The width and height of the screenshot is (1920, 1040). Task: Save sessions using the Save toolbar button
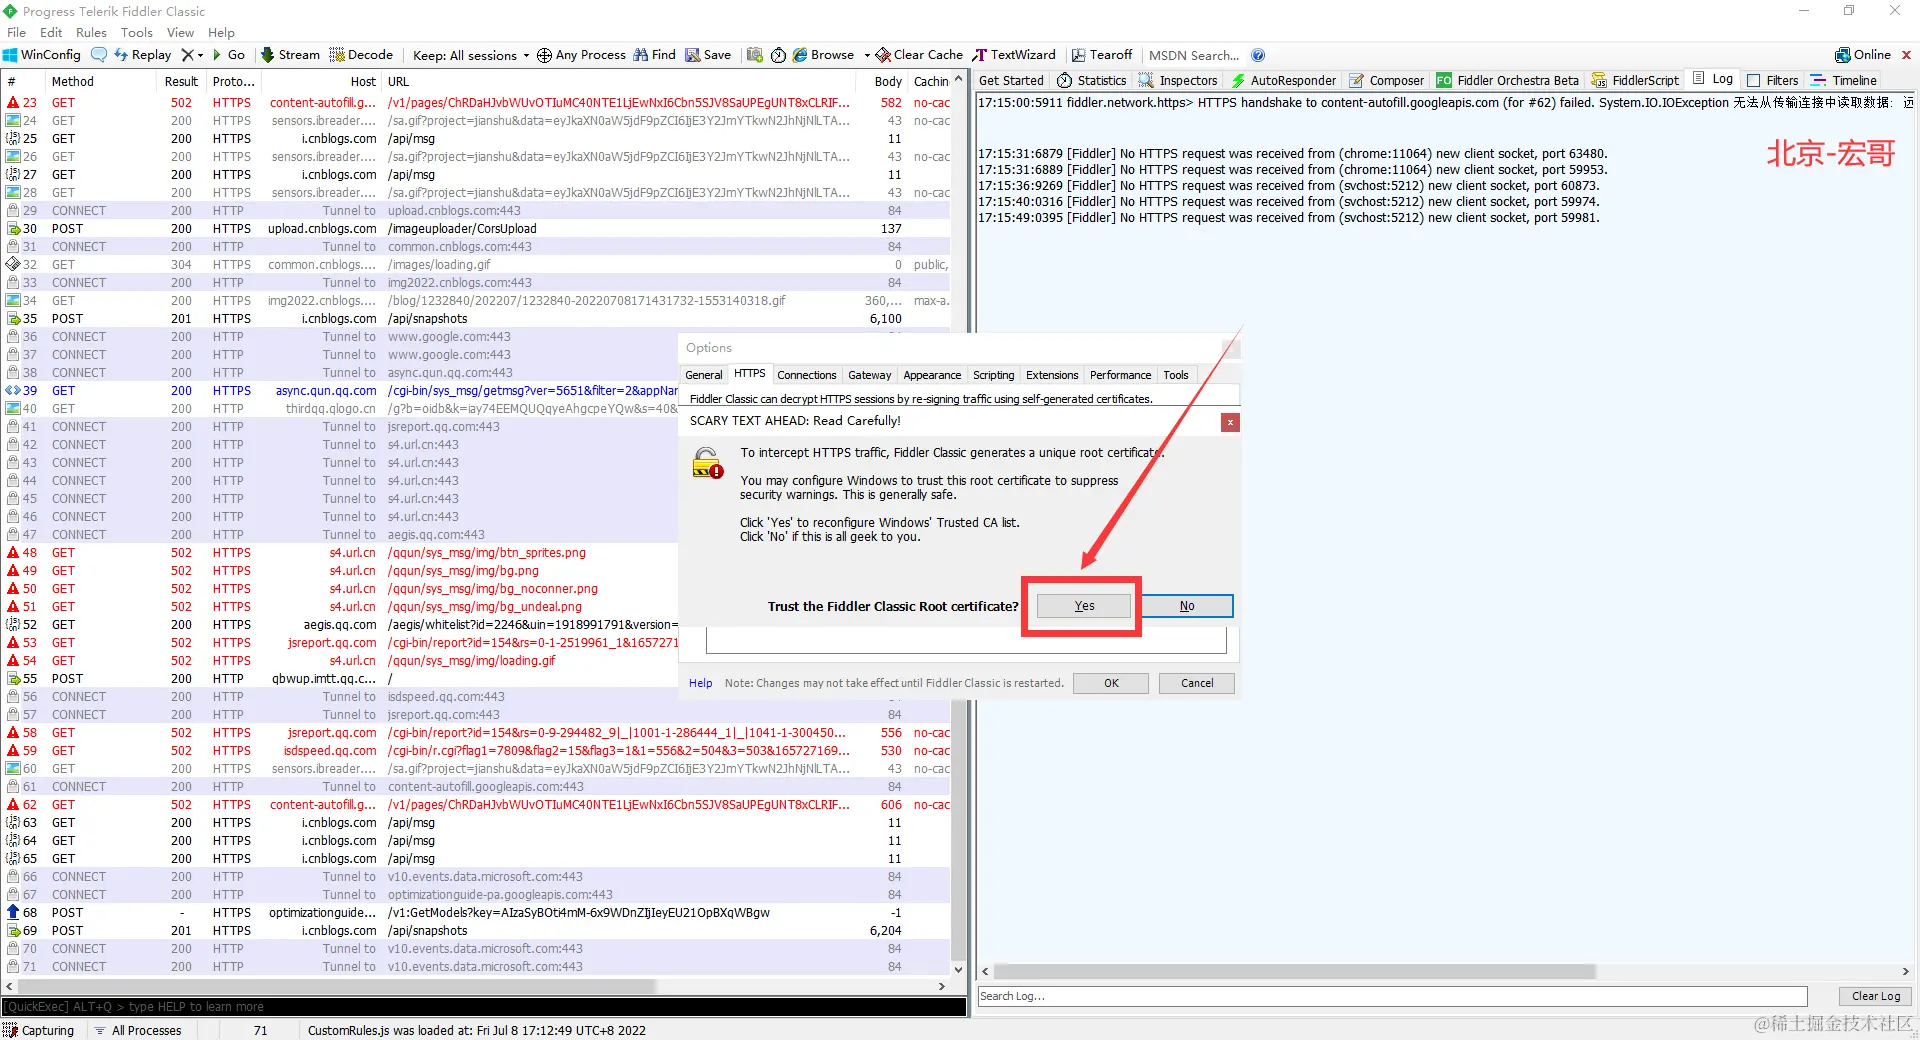[x=708, y=55]
